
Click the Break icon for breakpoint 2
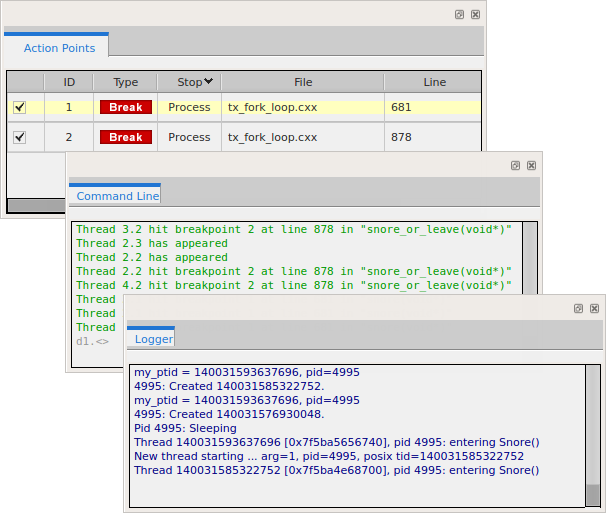point(126,137)
